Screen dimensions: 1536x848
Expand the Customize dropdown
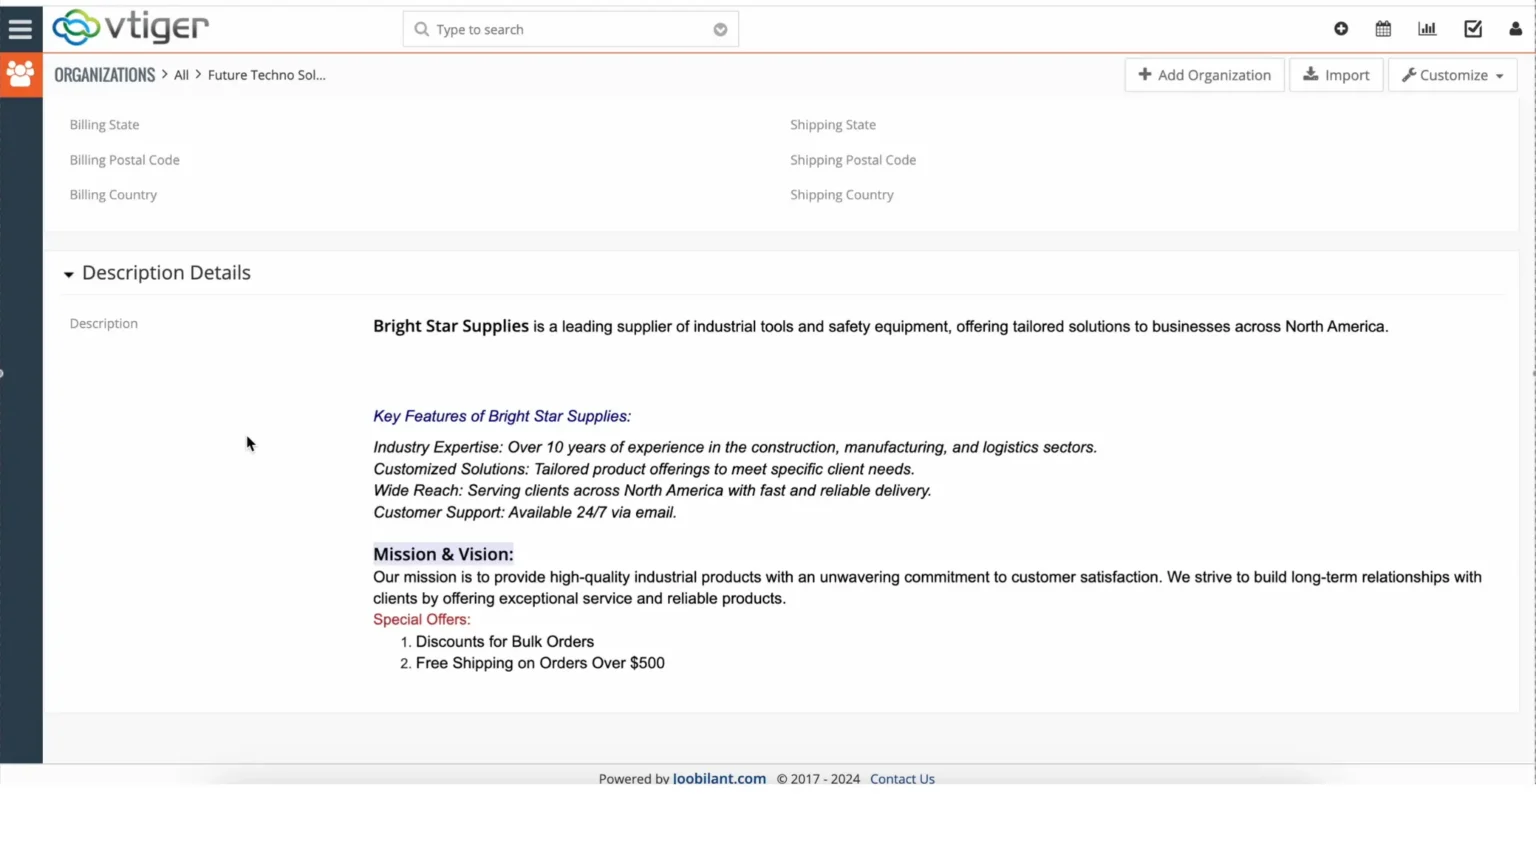click(1451, 74)
